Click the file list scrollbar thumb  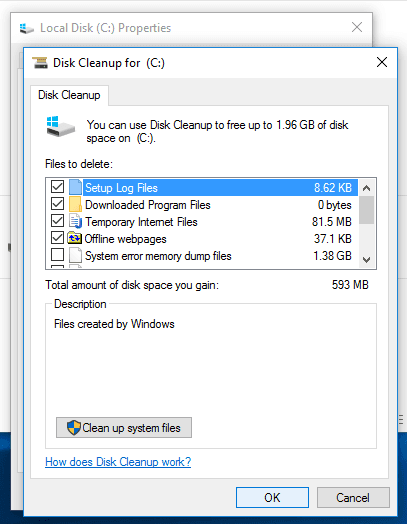[x=367, y=210]
